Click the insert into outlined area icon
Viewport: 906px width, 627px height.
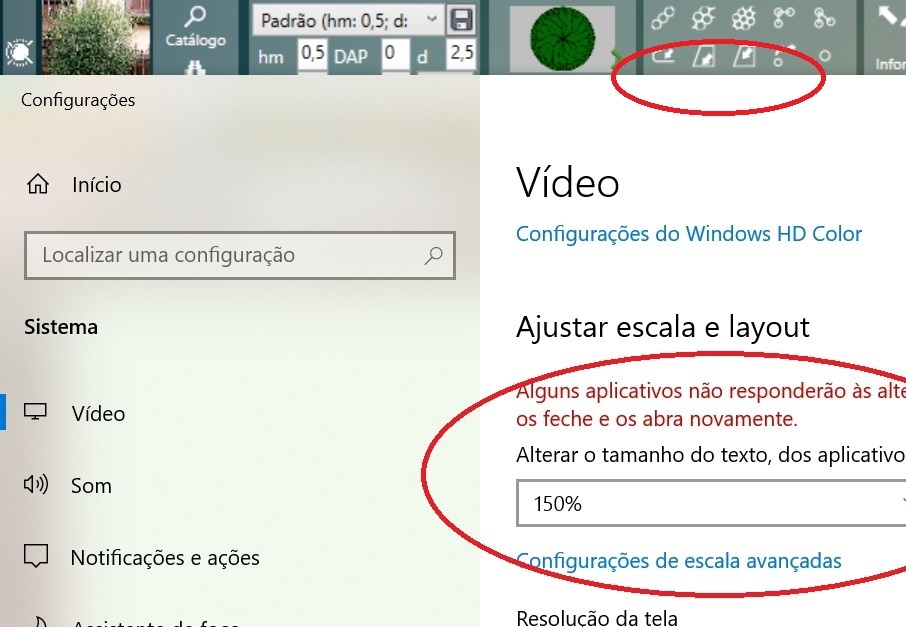pos(703,57)
